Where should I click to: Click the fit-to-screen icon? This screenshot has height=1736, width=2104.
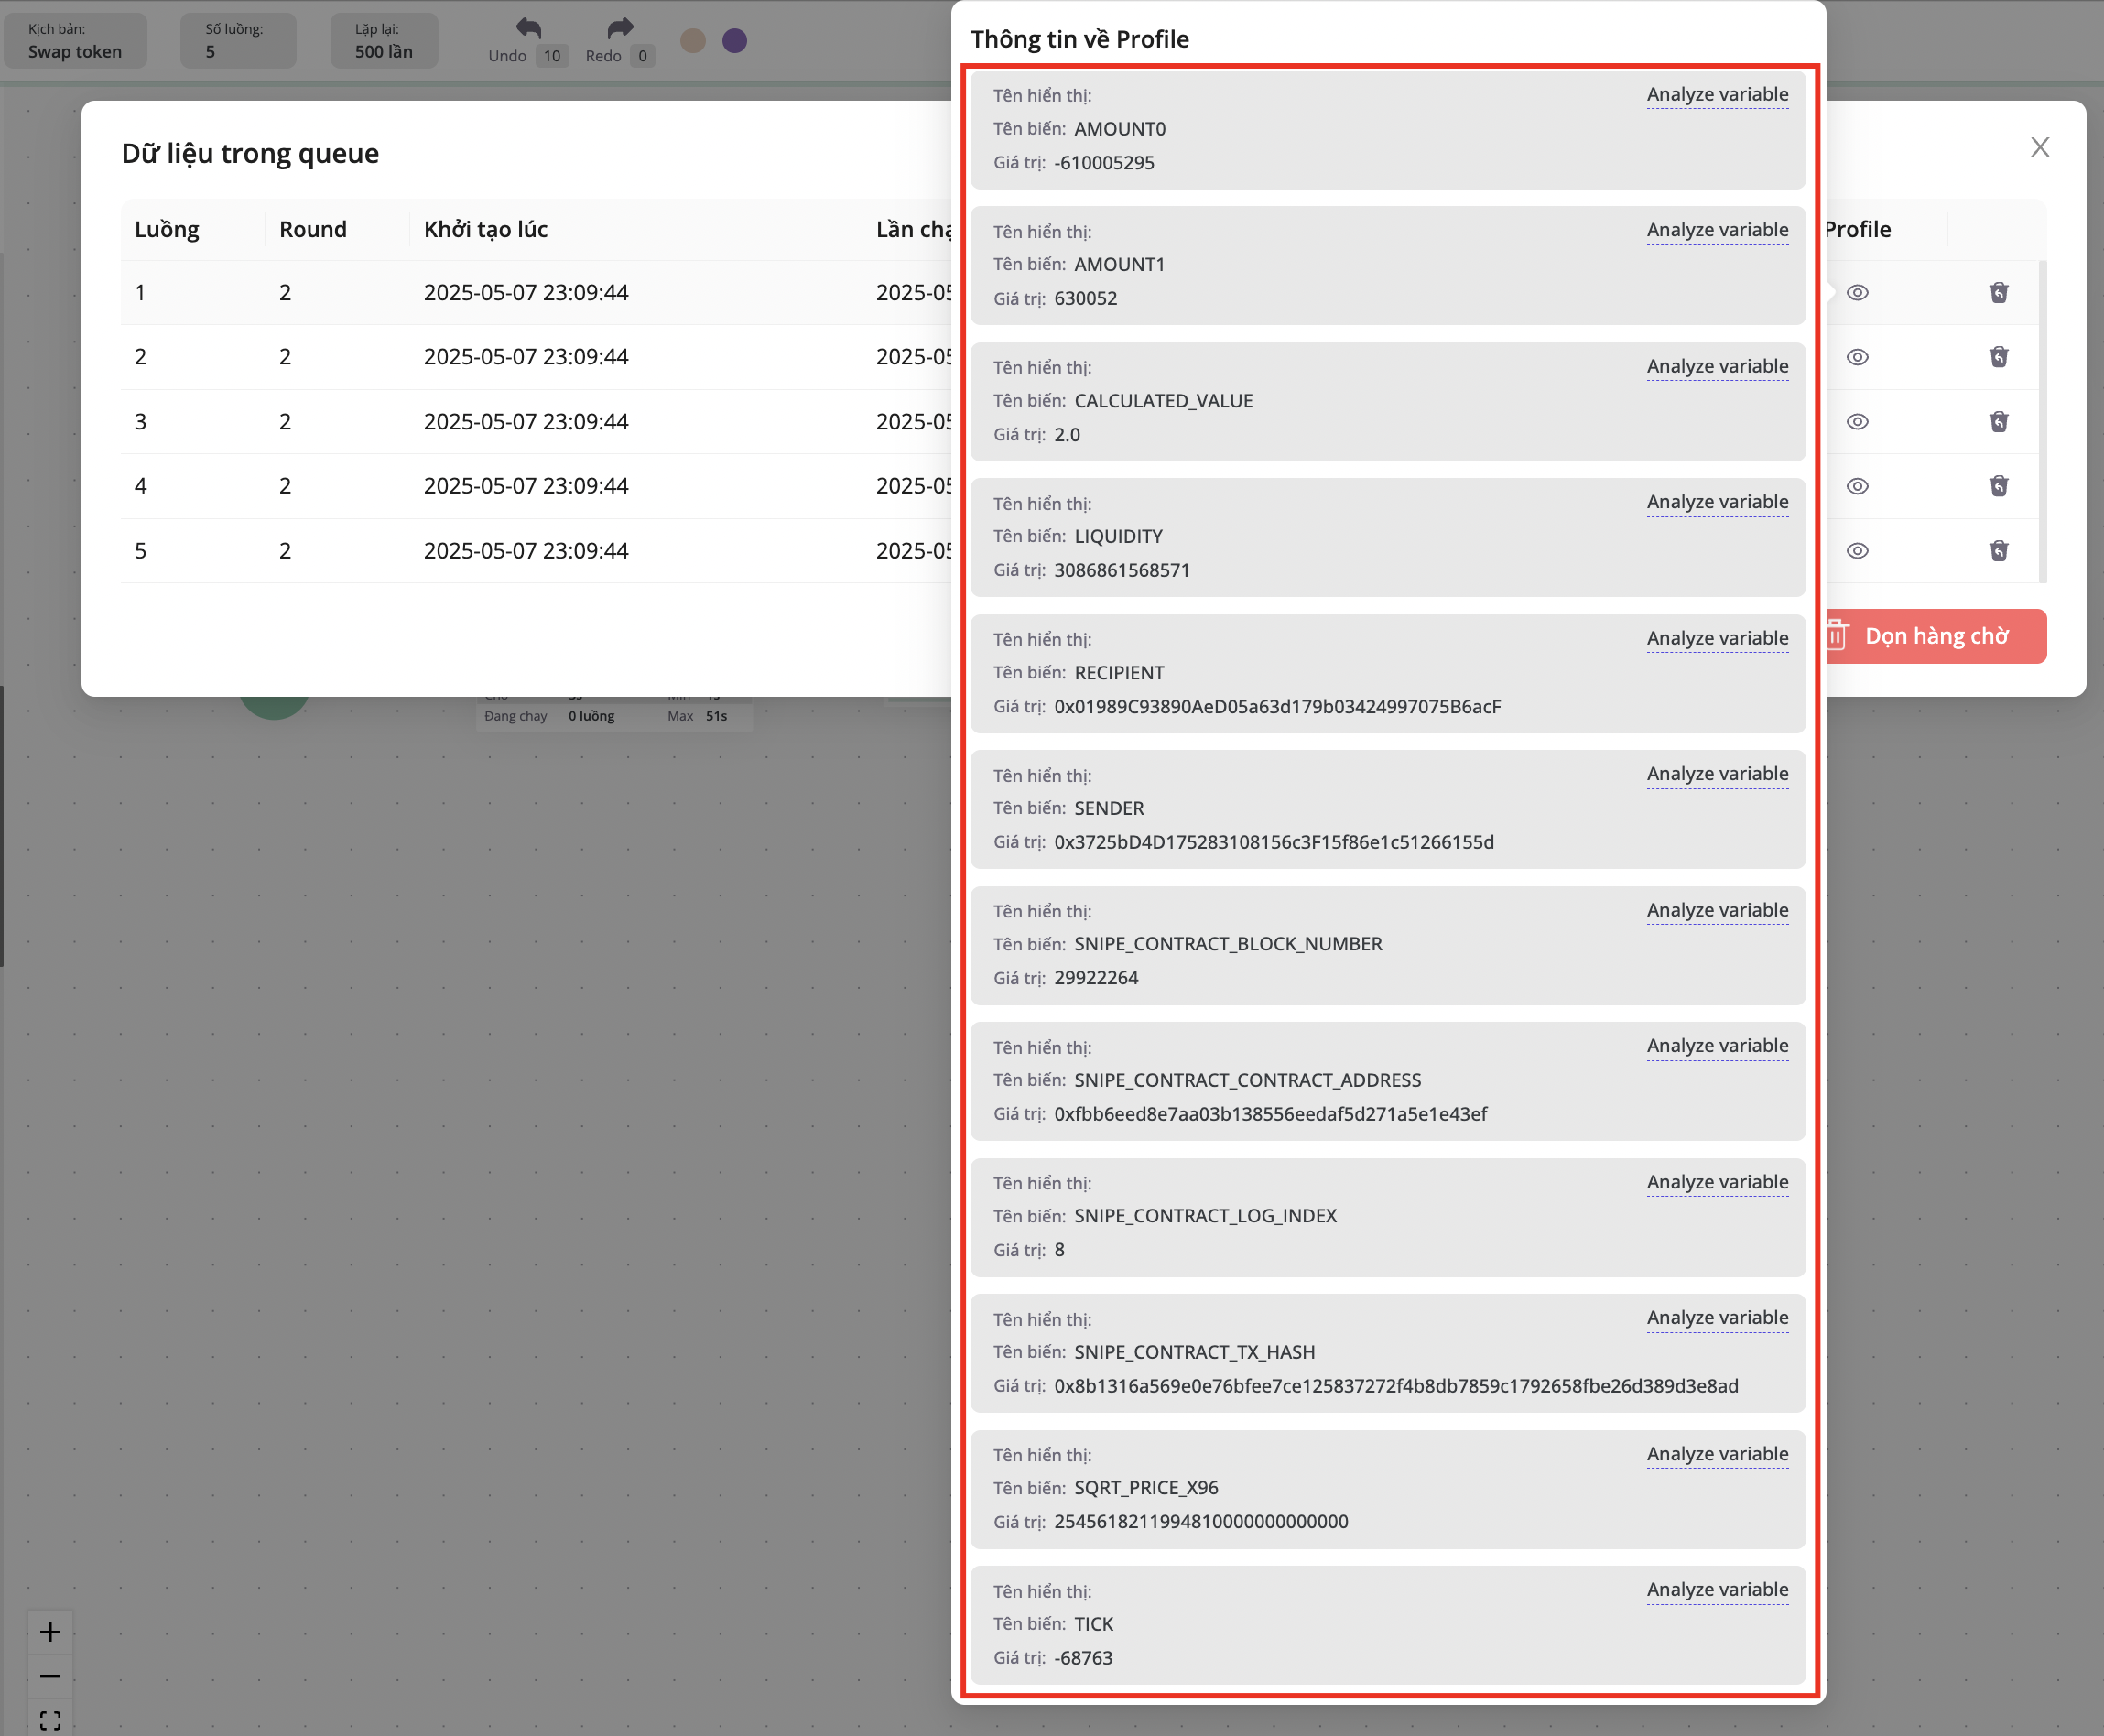50,1720
